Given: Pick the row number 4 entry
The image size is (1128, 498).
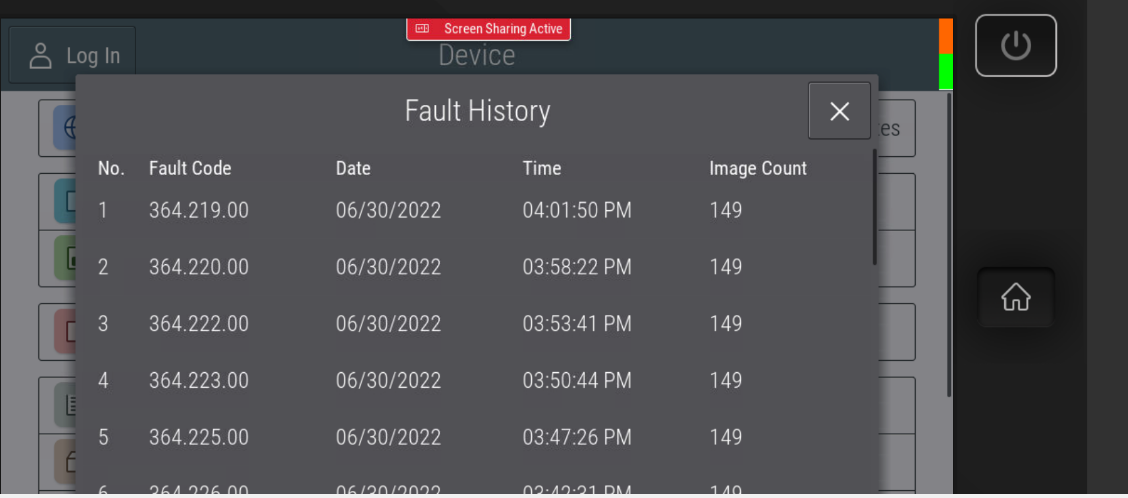Looking at the screenshot, I should pyautogui.click(x=103, y=381).
